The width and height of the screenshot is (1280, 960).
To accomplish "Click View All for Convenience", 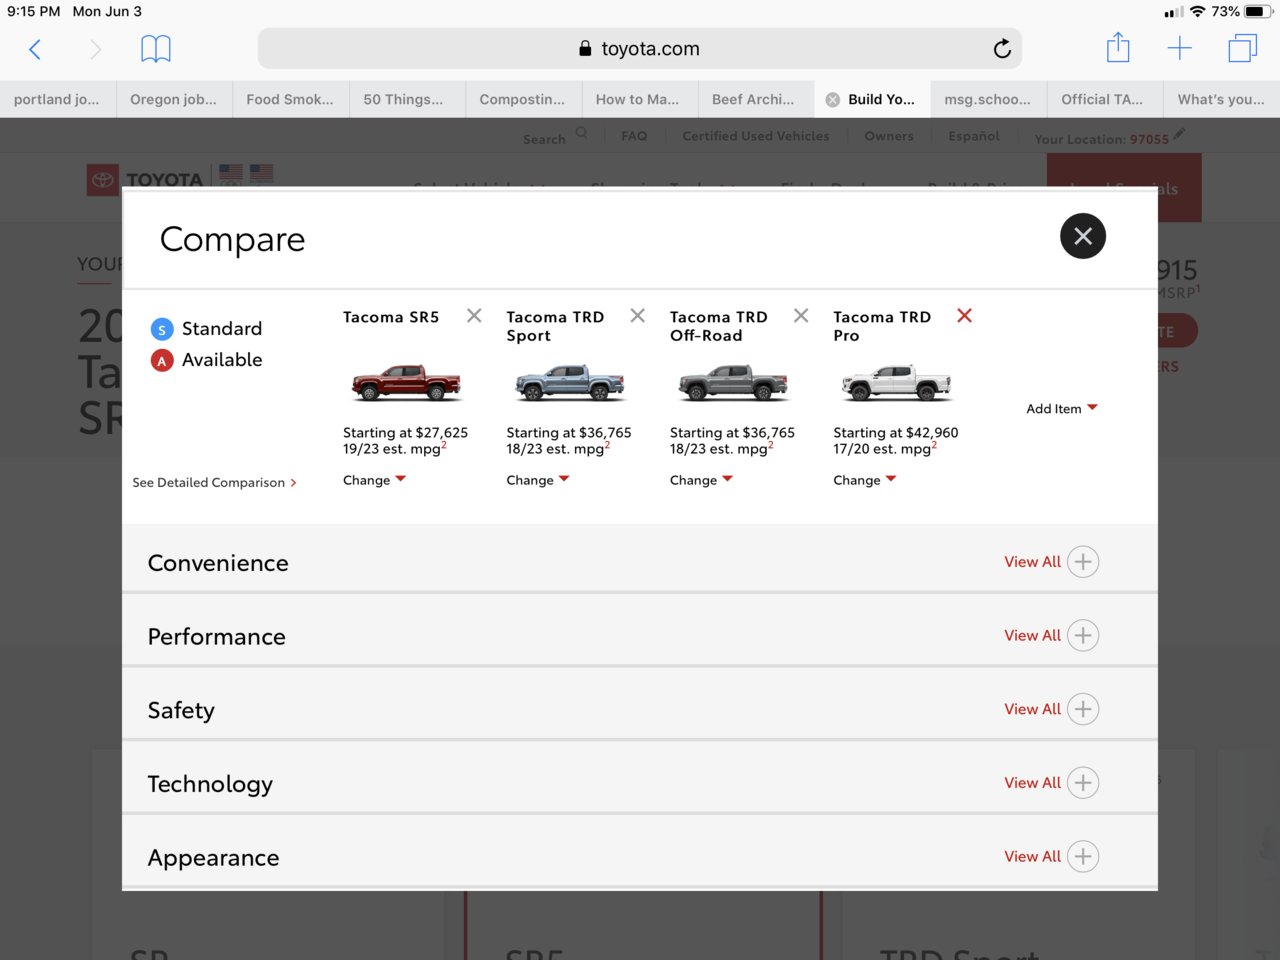I will pyautogui.click(x=1032, y=562).
